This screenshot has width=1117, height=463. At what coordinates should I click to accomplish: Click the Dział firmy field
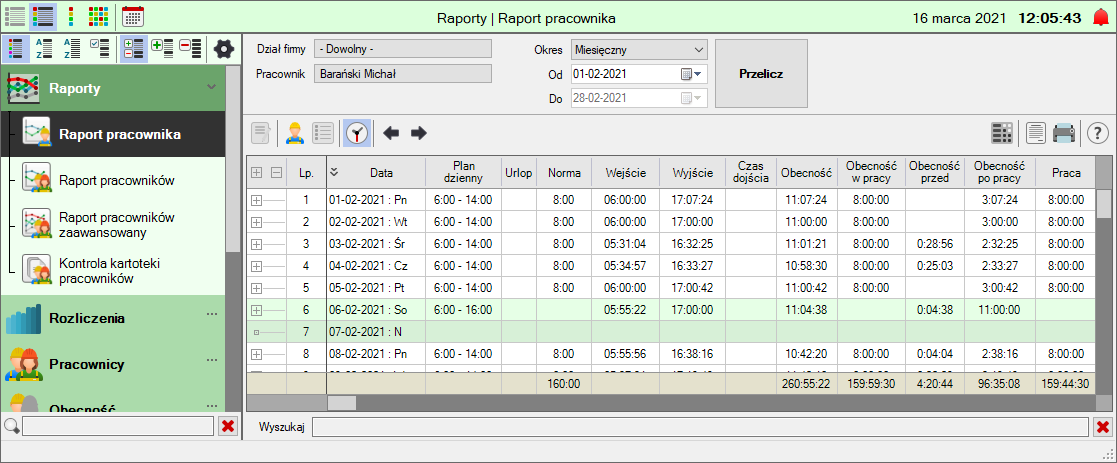click(402, 49)
